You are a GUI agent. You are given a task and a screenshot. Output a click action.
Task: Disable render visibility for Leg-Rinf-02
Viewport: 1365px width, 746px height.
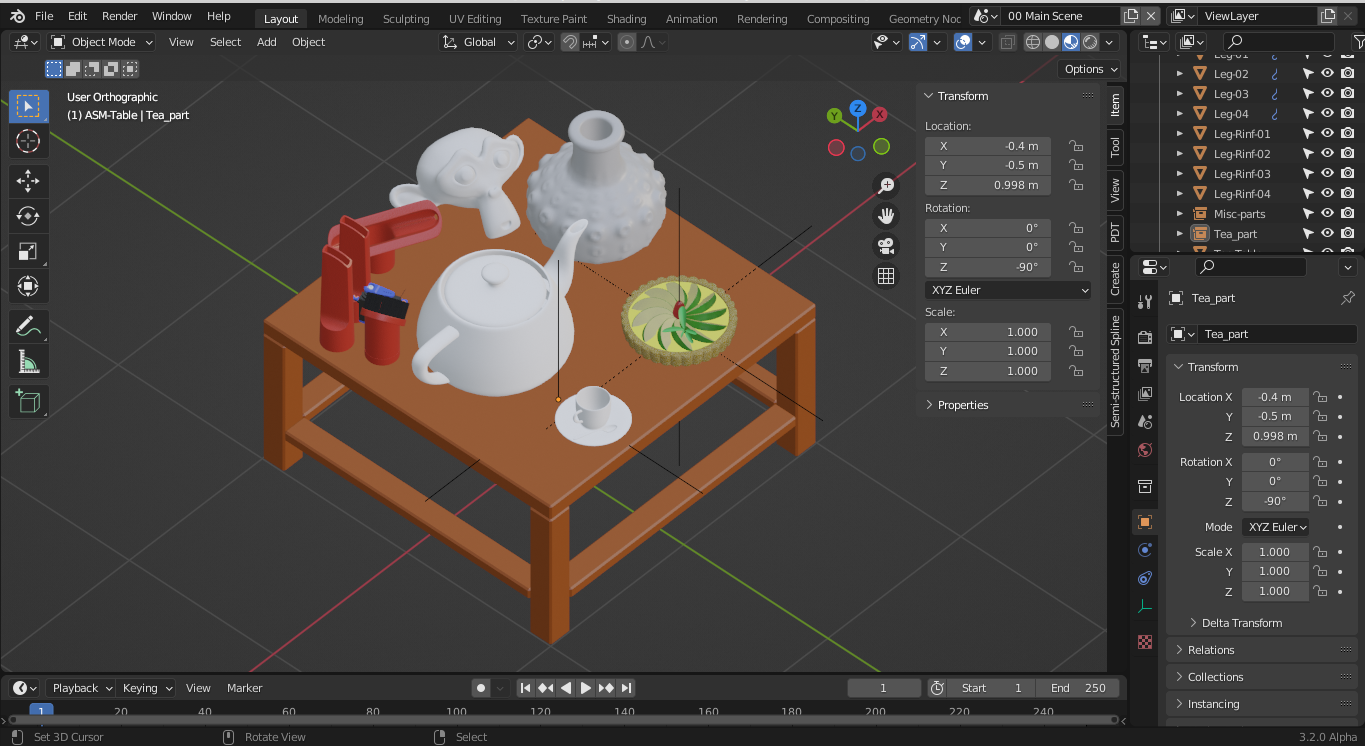pyautogui.click(x=1347, y=153)
